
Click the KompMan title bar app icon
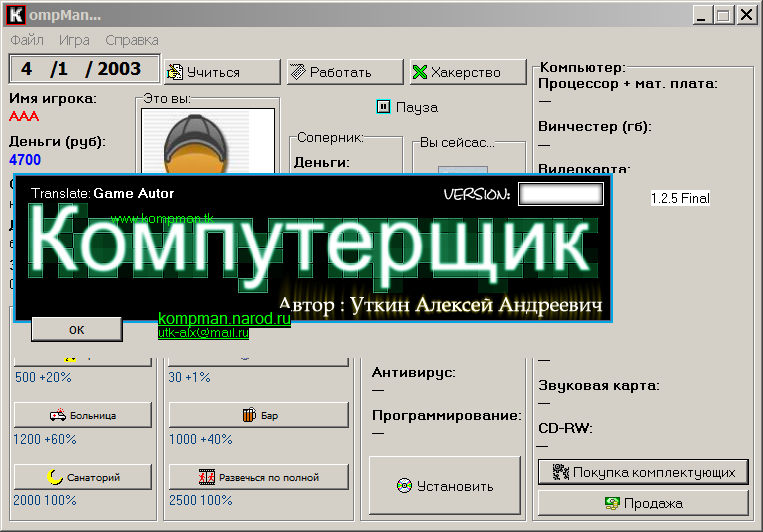pos(16,15)
